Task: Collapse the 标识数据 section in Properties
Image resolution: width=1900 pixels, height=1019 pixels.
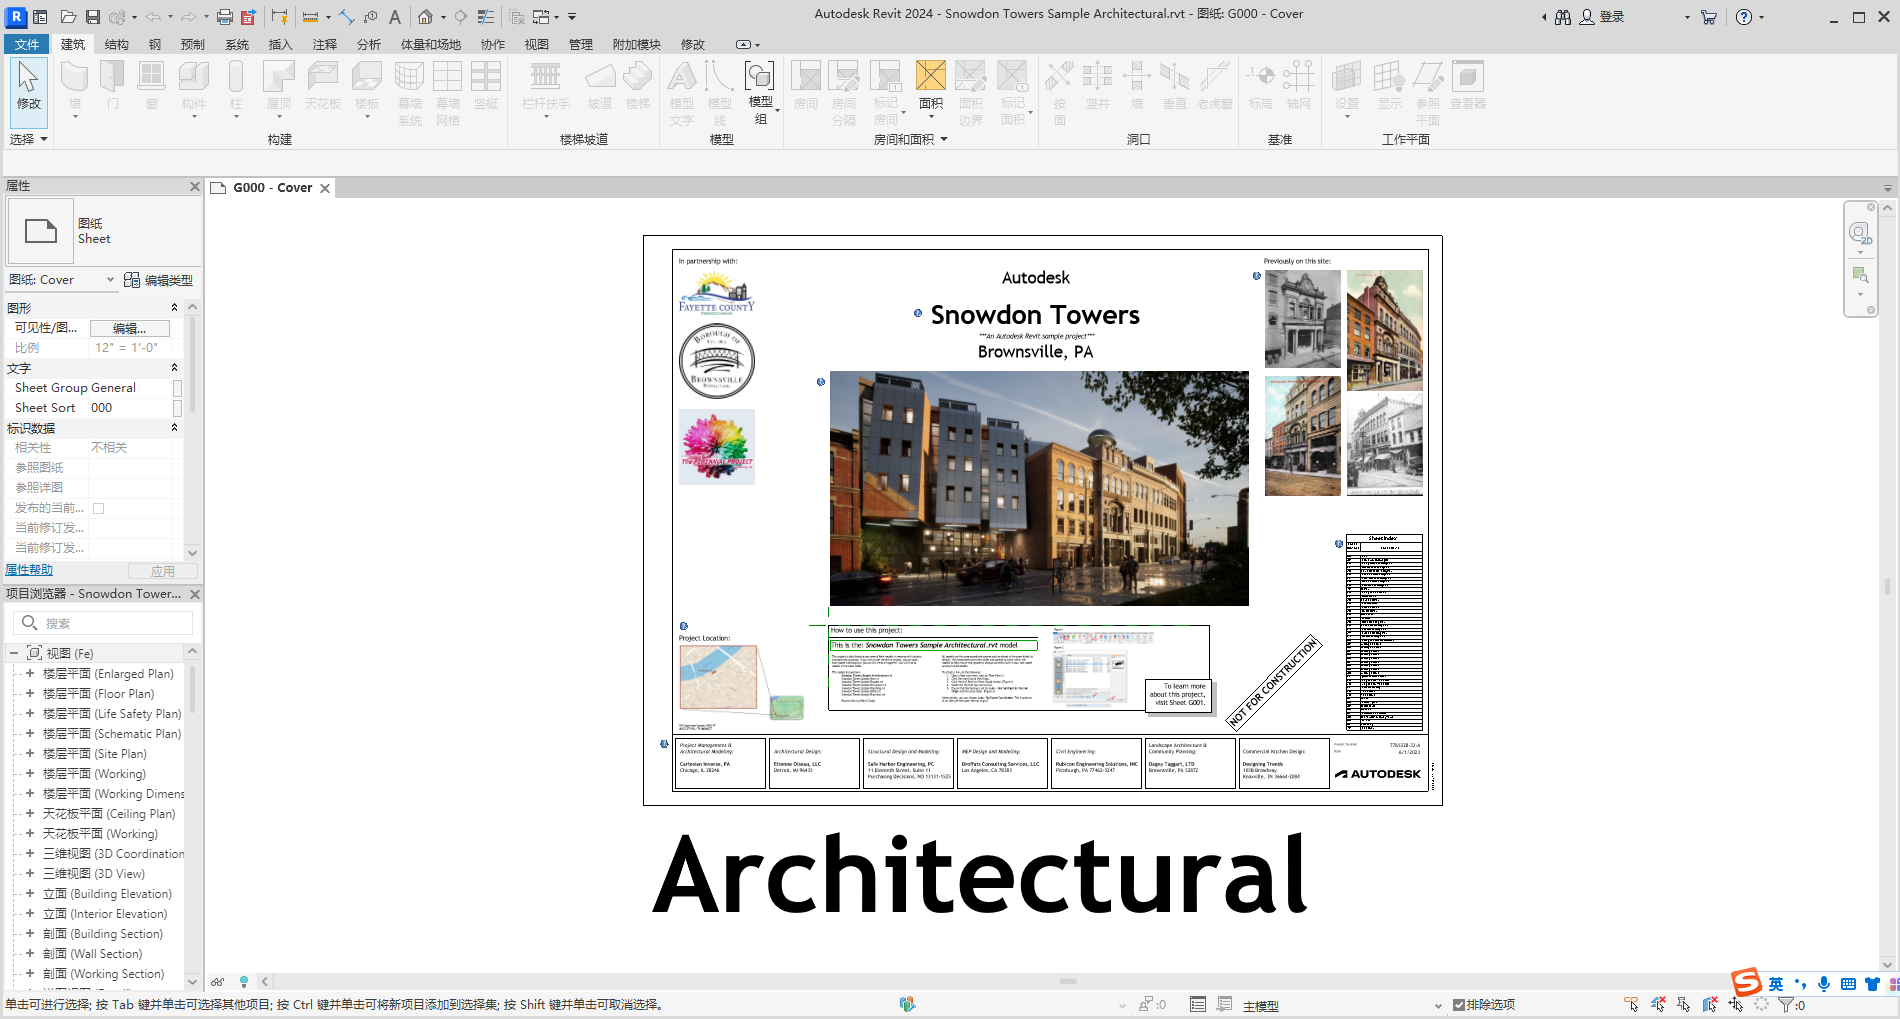Action: (173, 428)
